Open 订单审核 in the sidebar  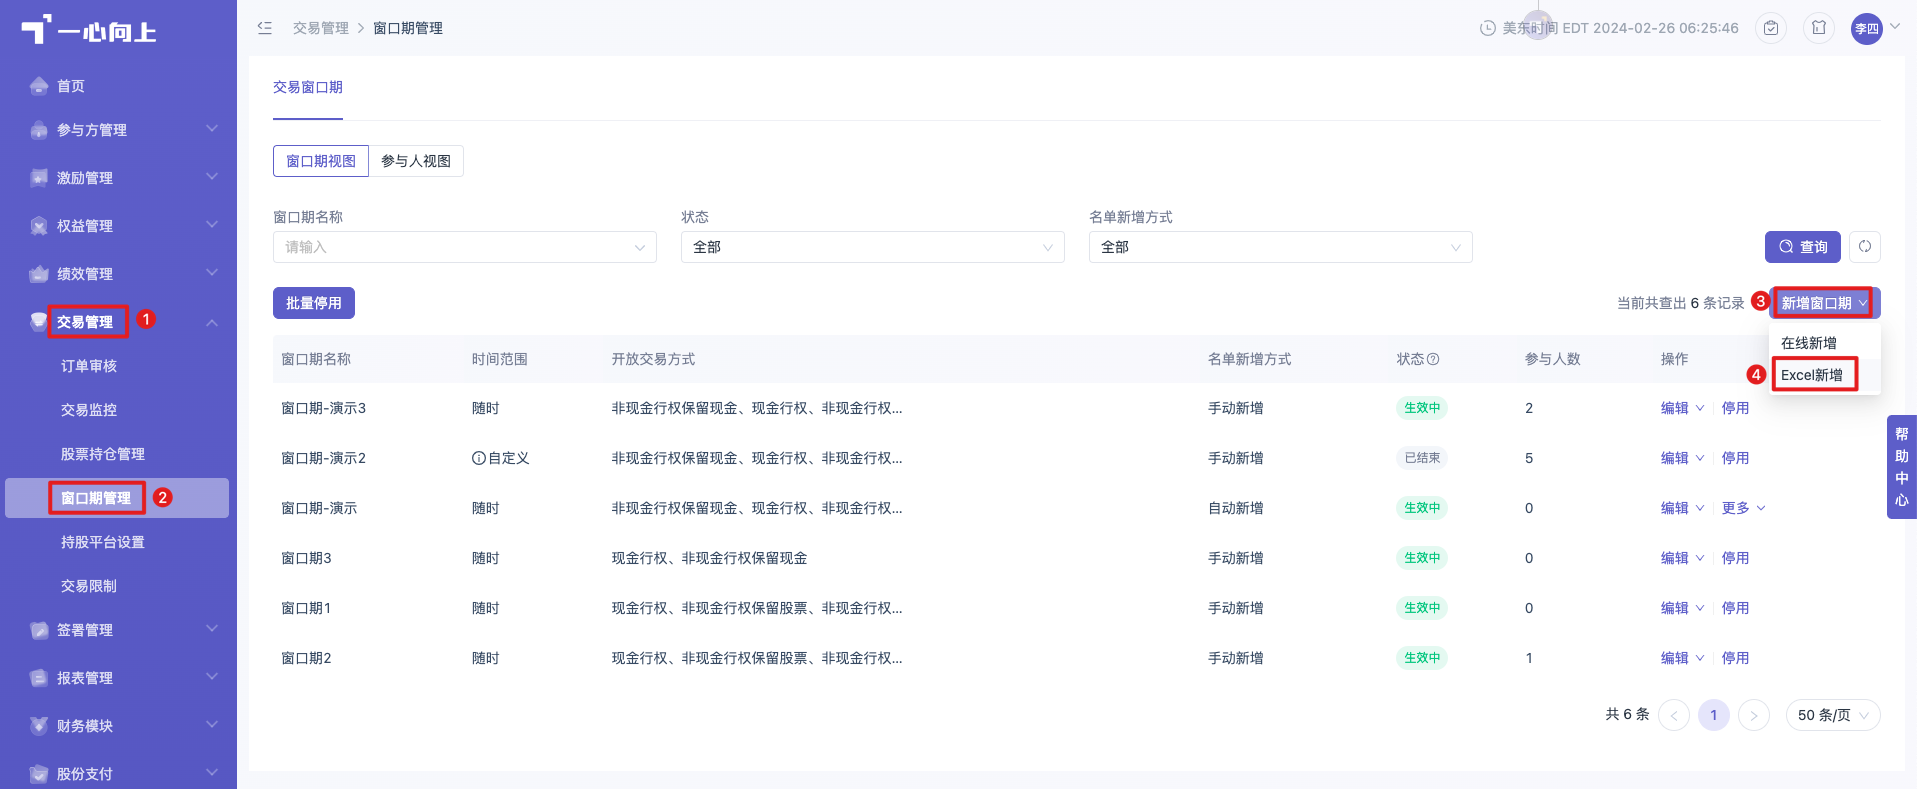[89, 366]
